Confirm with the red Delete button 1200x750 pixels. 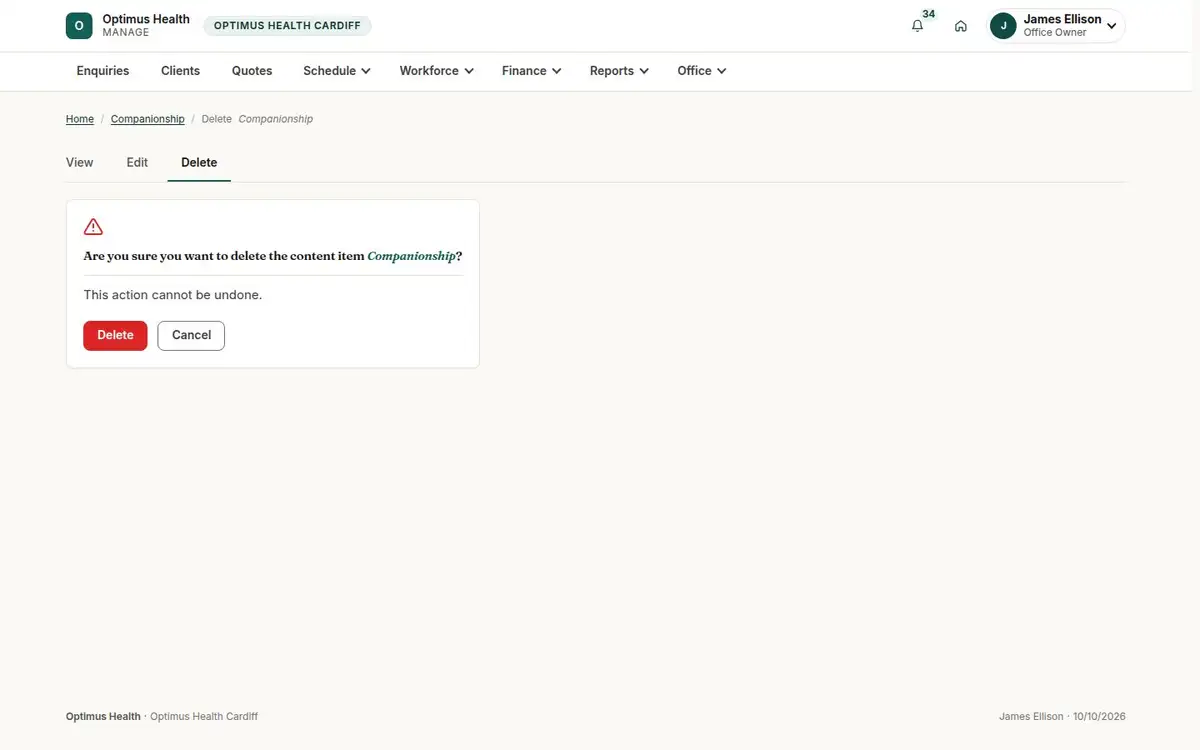pyautogui.click(x=115, y=335)
